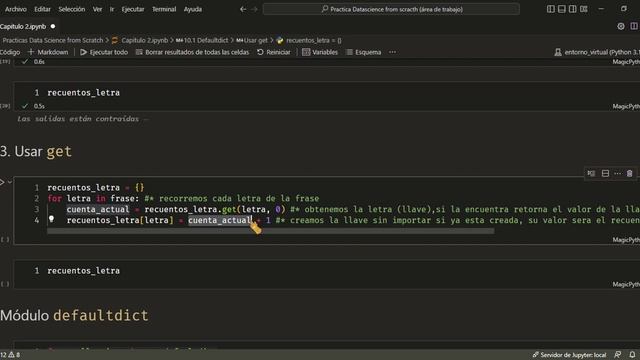Toggle the bottom panel layout icon
The width and height of the screenshot is (640, 360).
562,9
